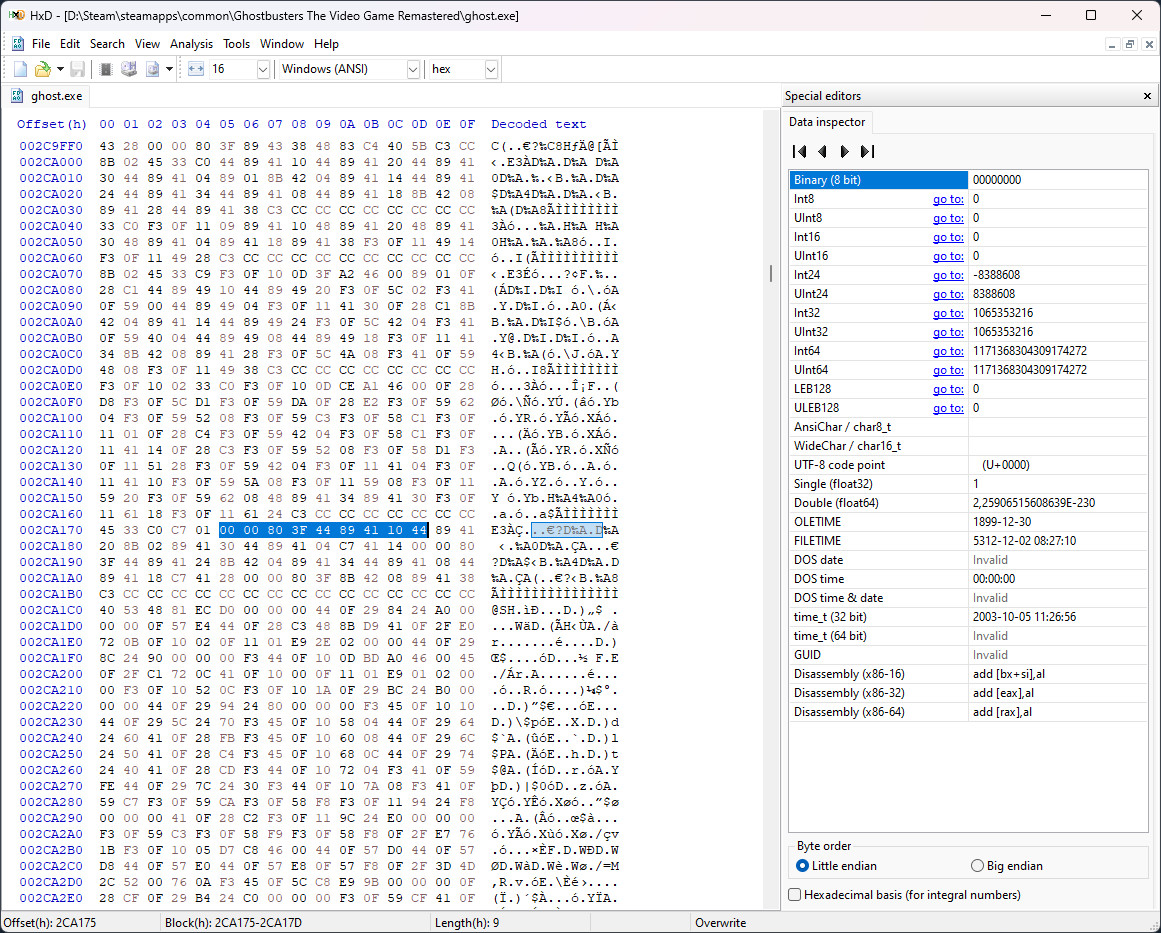Open the bytes per row 16 dropdown

(262, 69)
